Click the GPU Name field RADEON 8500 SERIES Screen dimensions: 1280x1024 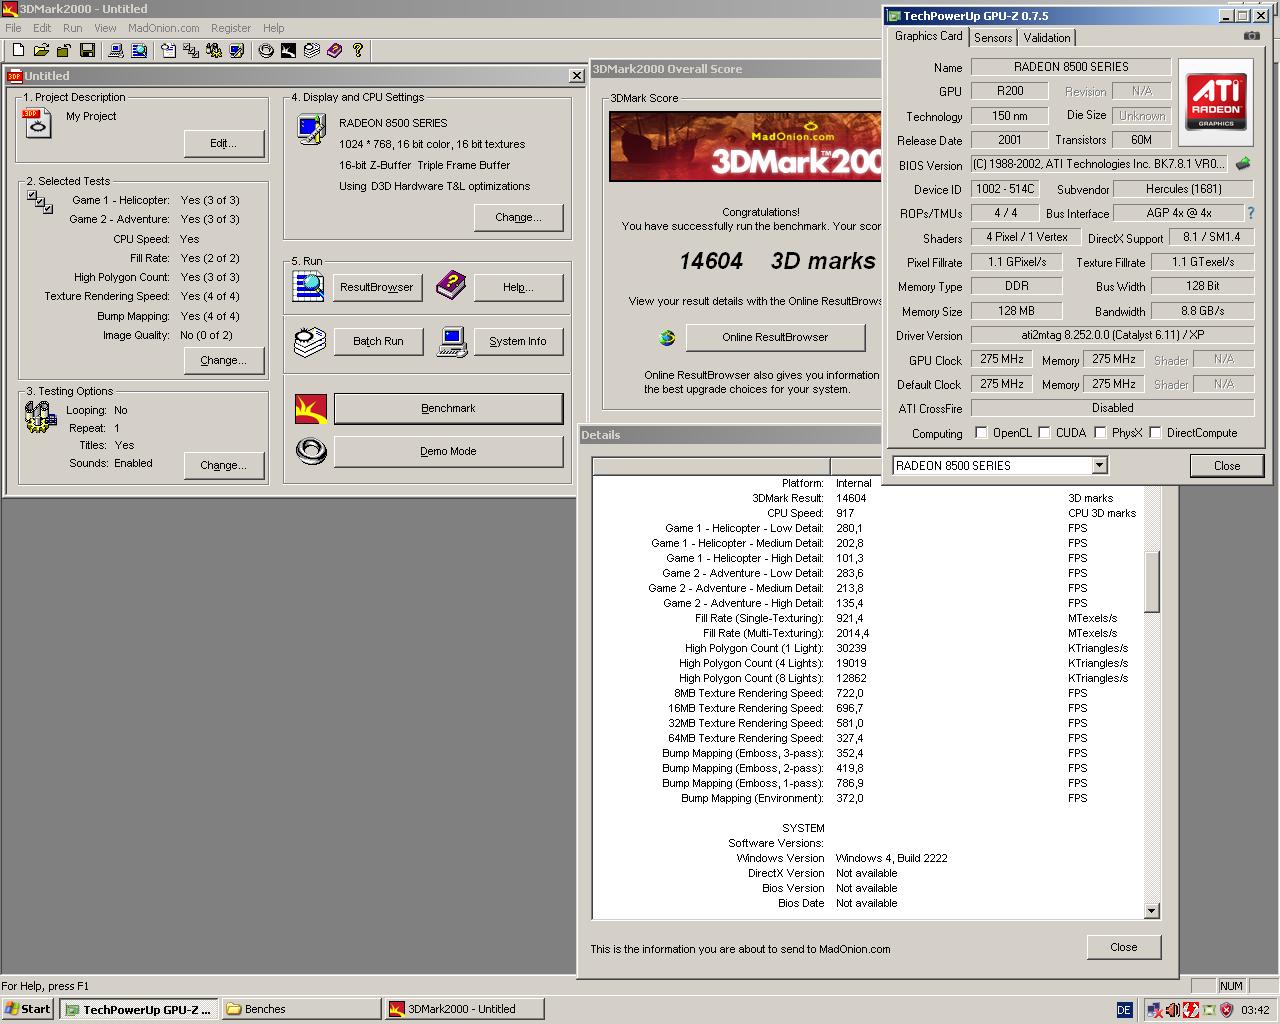(x=1071, y=67)
